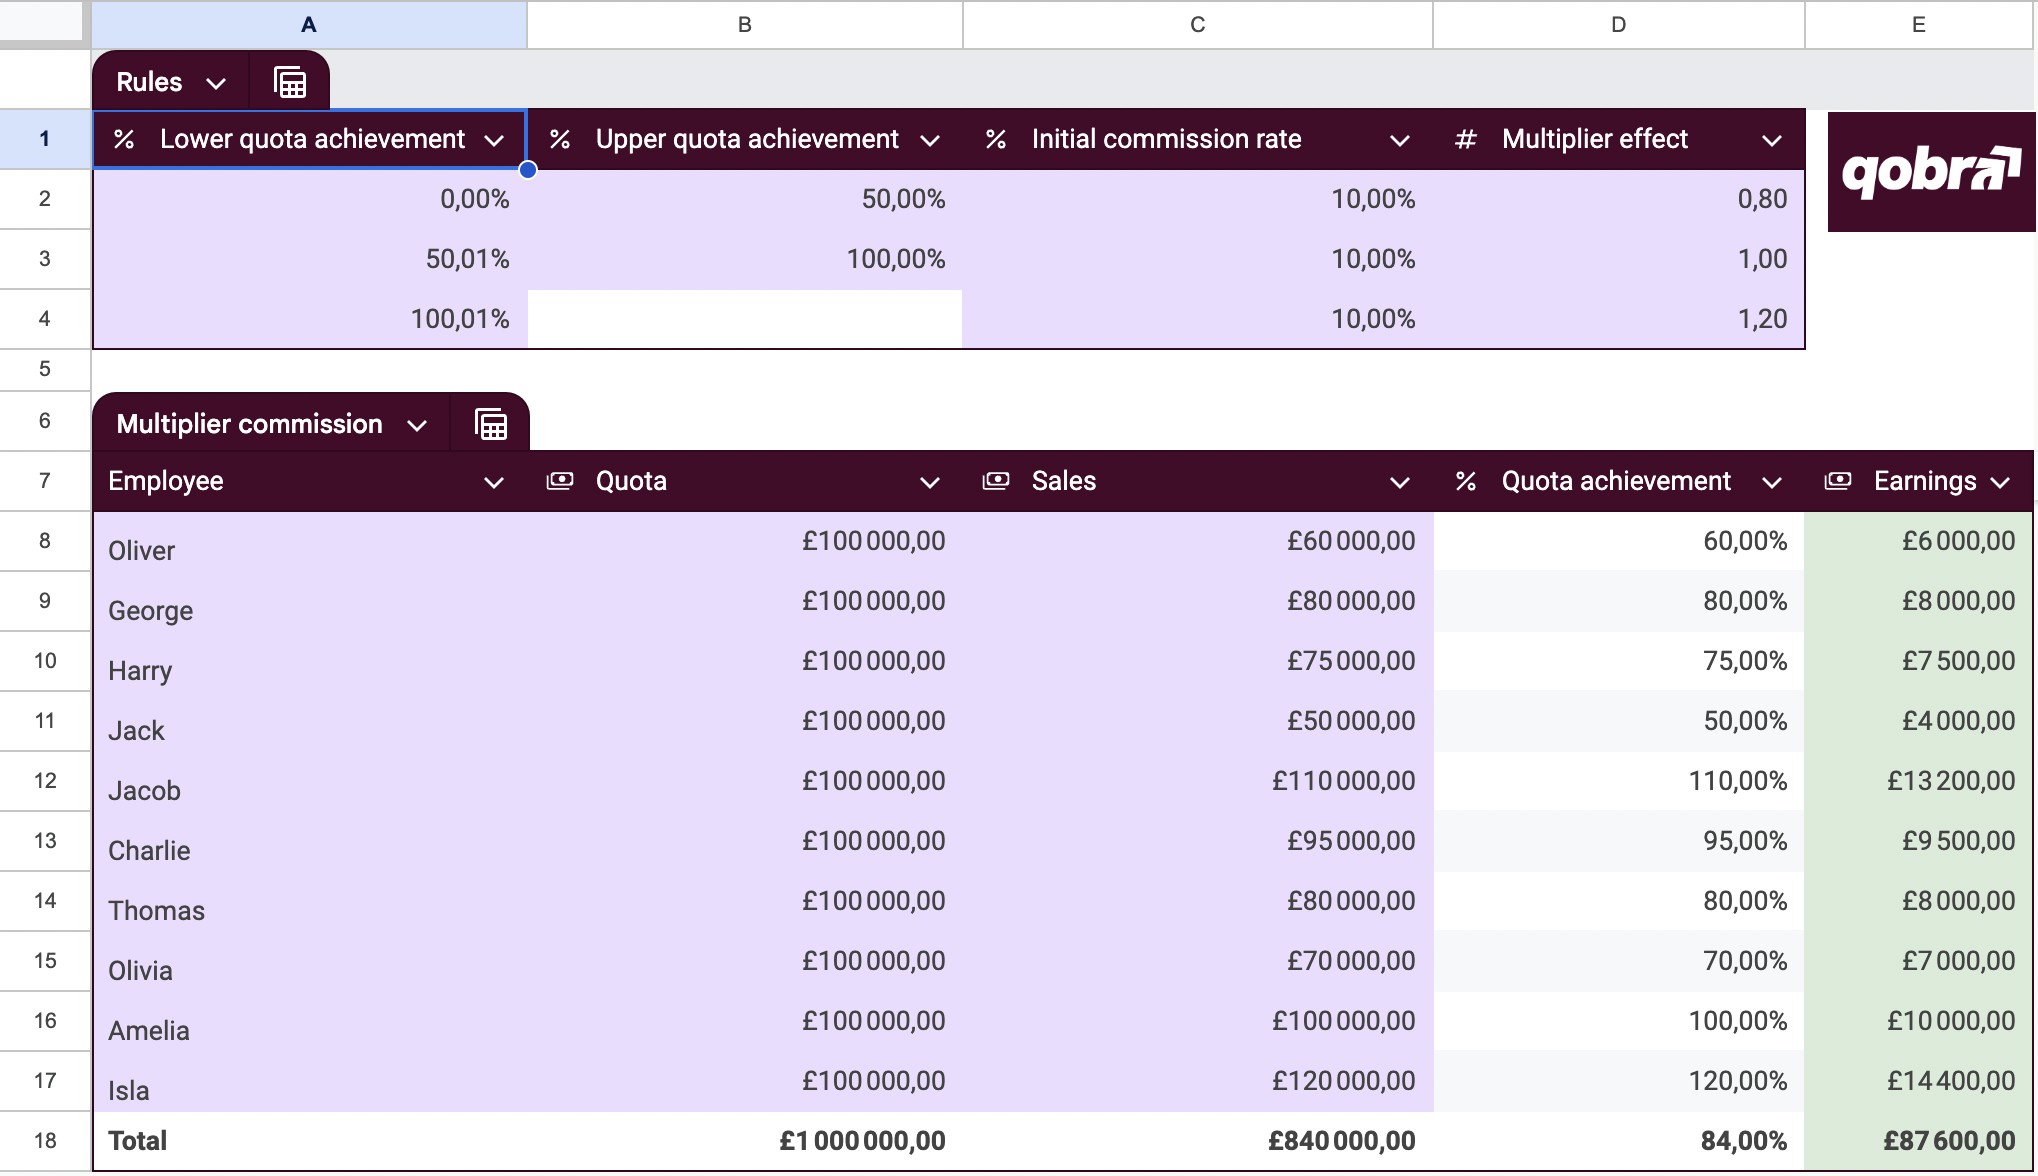Select column B header
The height and width of the screenshot is (1176, 2038).
point(745,25)
